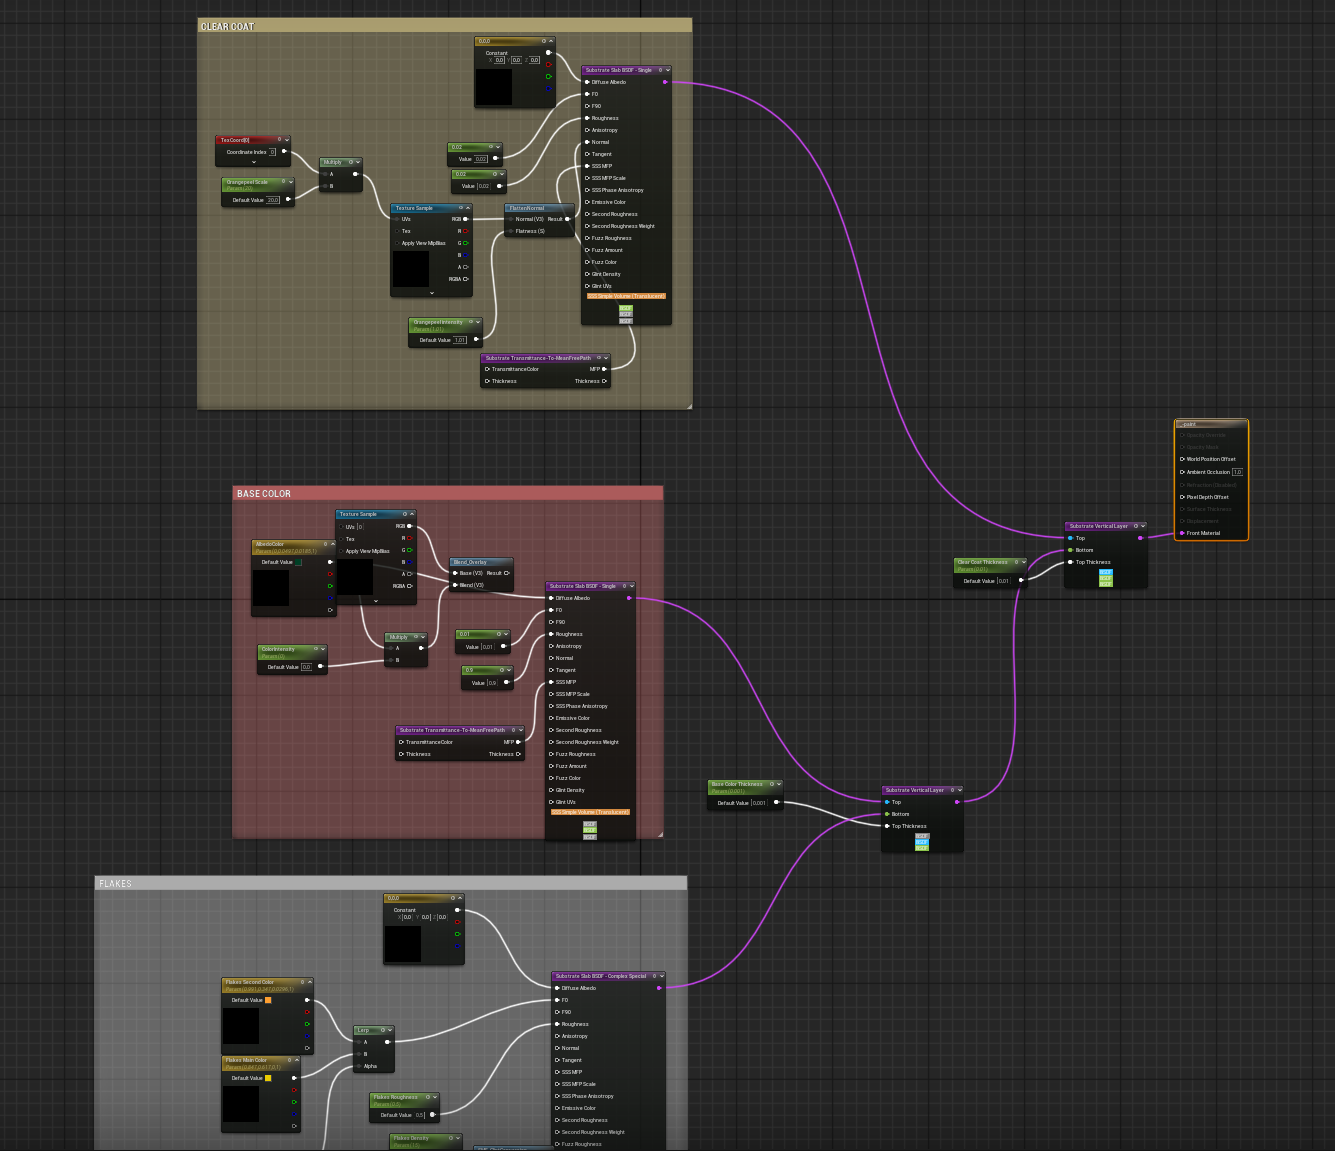Select the CLEAR COAT comment box title
Viewport: 1335px width, 1151px height.
click(x=228, y=27)
